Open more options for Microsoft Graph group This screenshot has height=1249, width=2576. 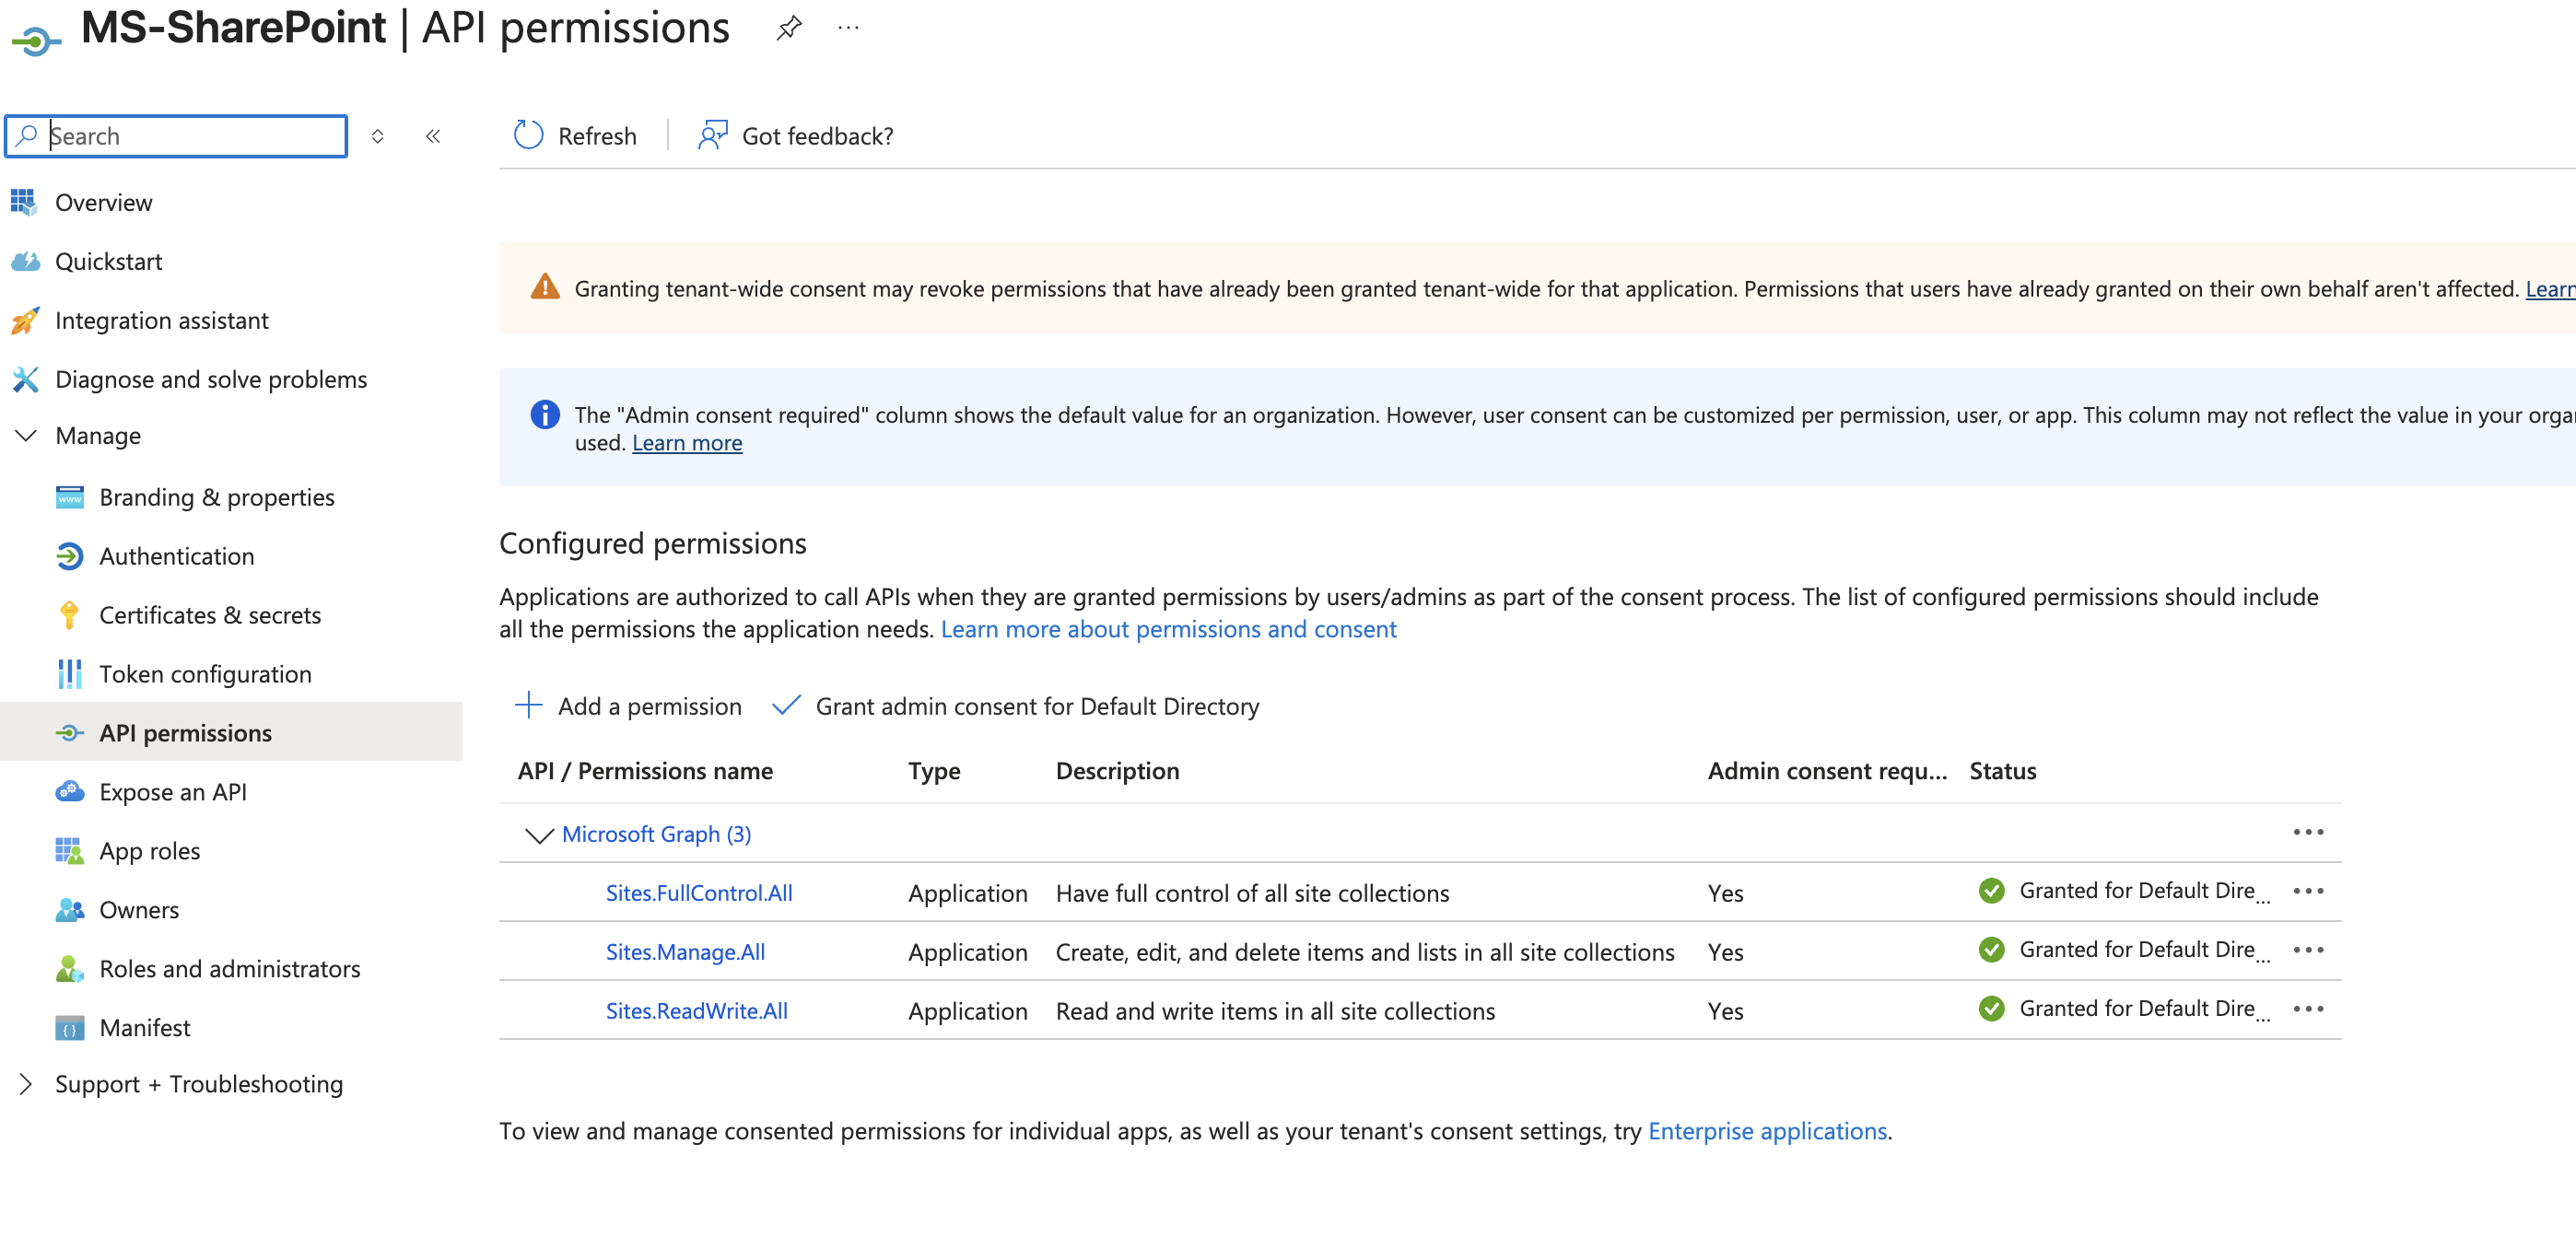click(x=2307, y=832)
